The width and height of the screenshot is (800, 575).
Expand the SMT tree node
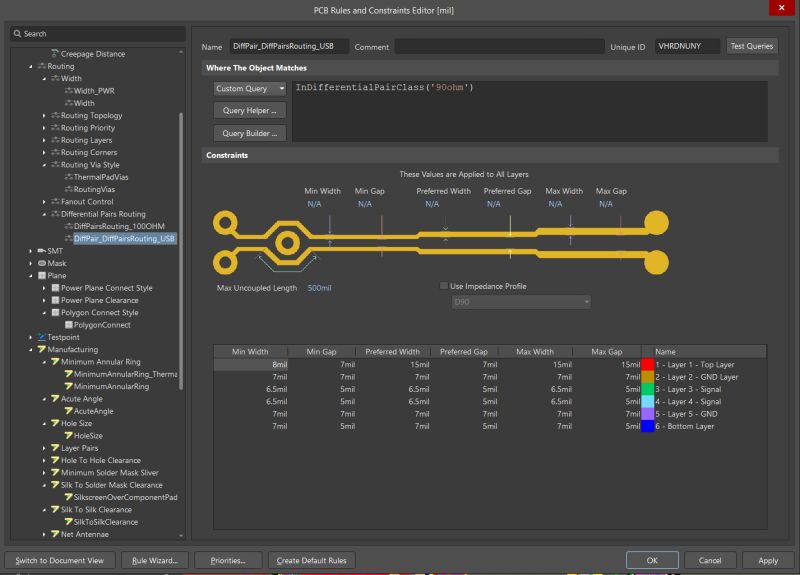(31, 251)
